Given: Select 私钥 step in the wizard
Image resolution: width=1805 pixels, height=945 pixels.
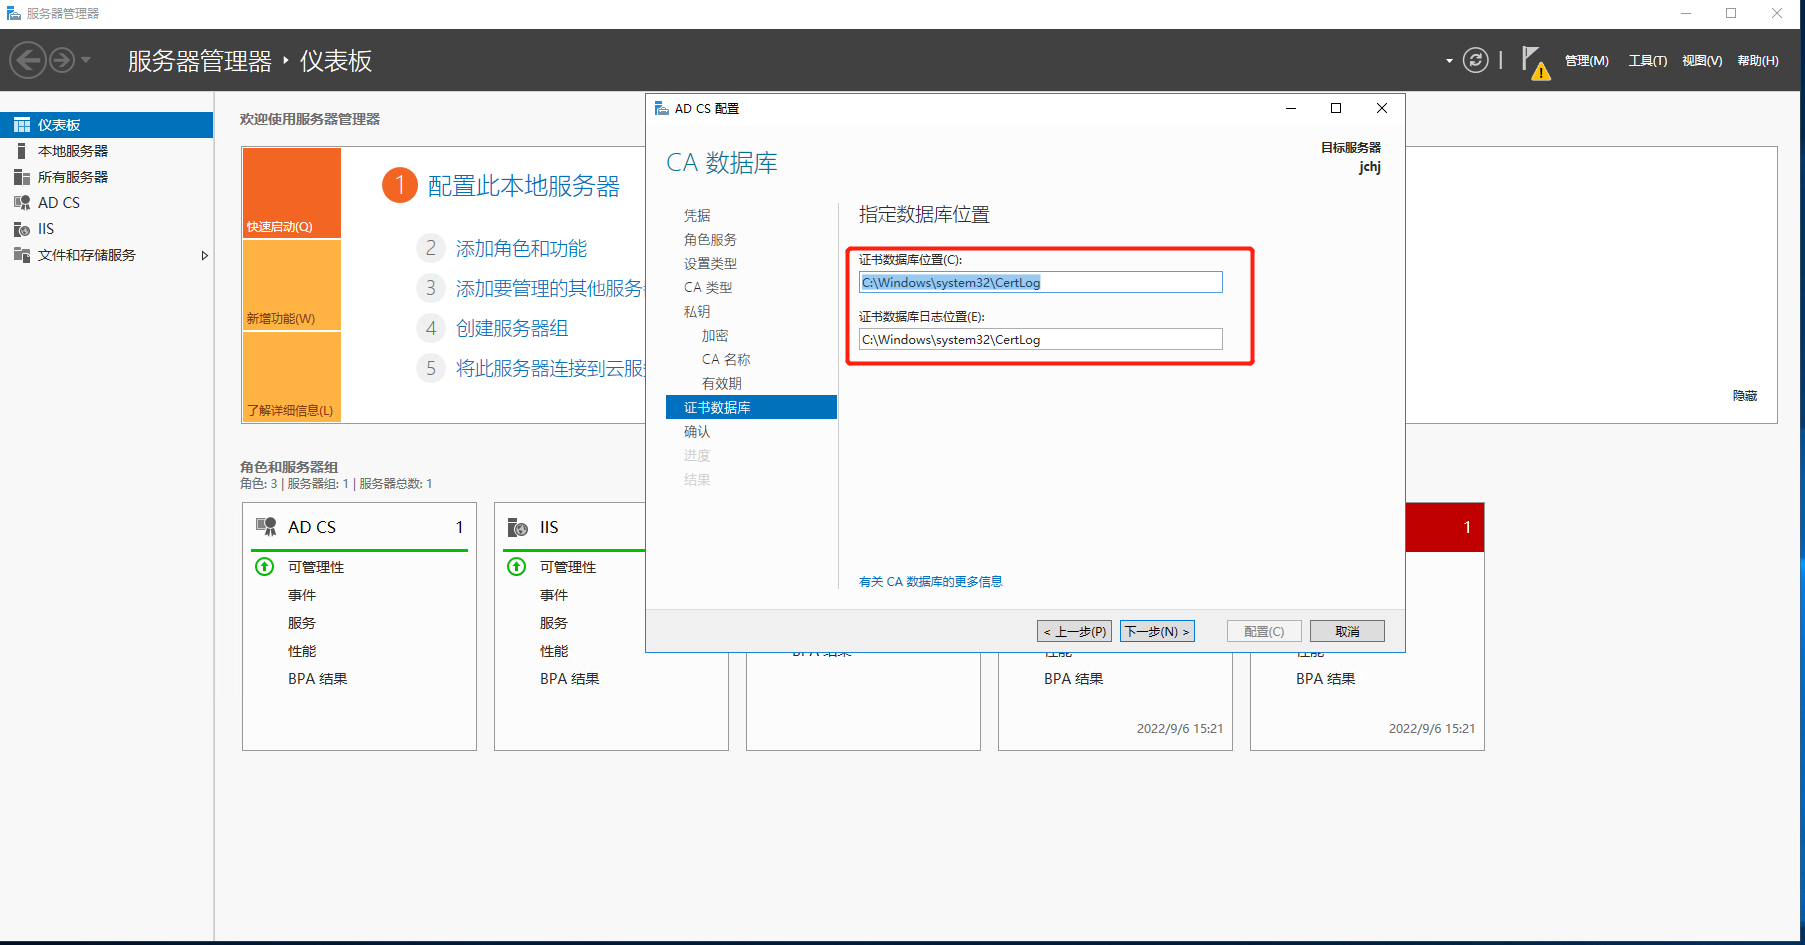Looking at the screenshot, I should pos(697,312).
